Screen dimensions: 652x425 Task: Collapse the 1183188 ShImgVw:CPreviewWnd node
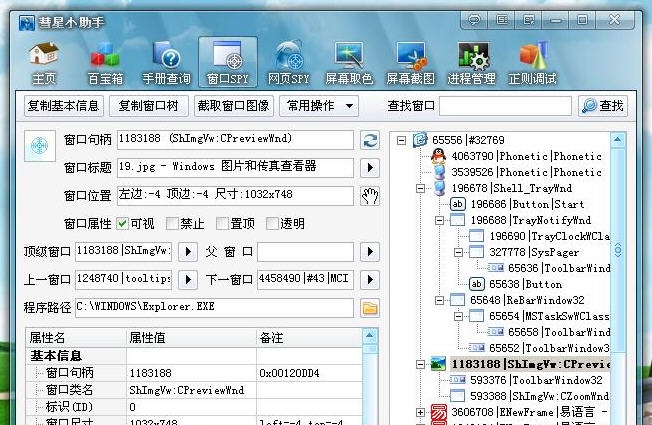[420, 364]
